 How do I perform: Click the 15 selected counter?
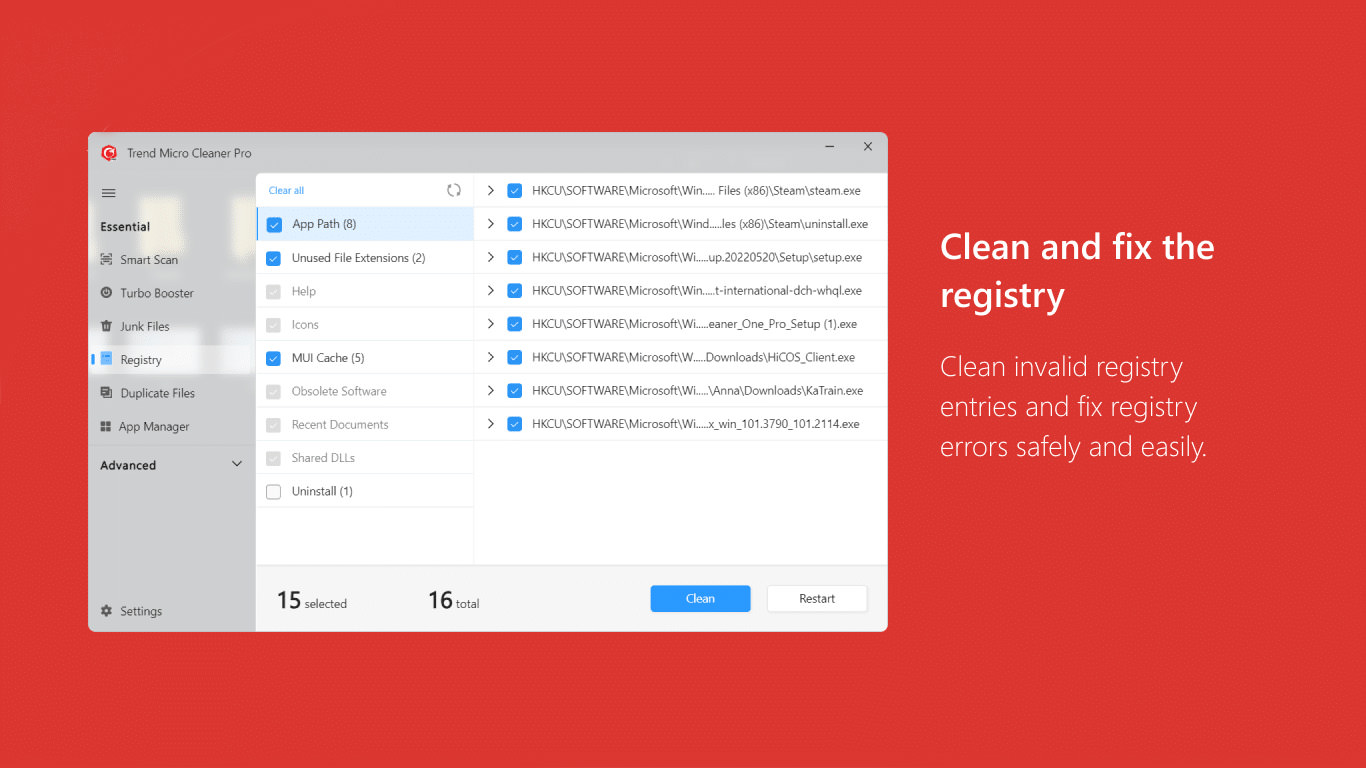click(x=312, y=600)
